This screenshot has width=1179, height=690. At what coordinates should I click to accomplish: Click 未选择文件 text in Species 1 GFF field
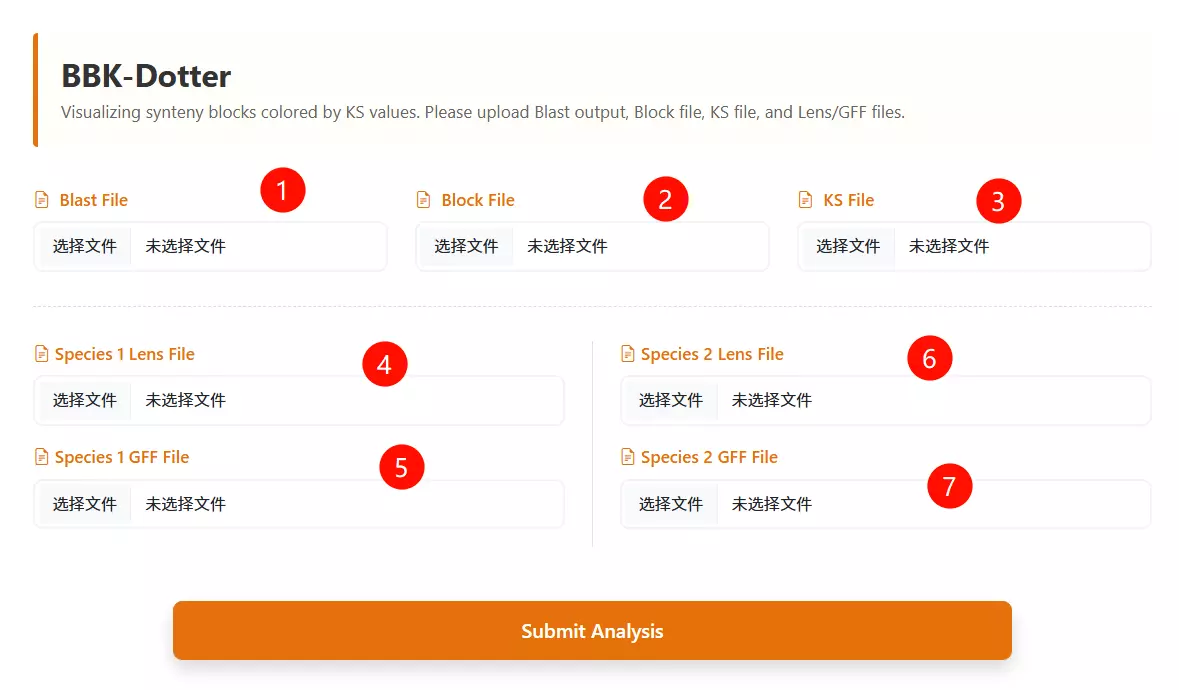pyautogui.click(x=185, y=504)
